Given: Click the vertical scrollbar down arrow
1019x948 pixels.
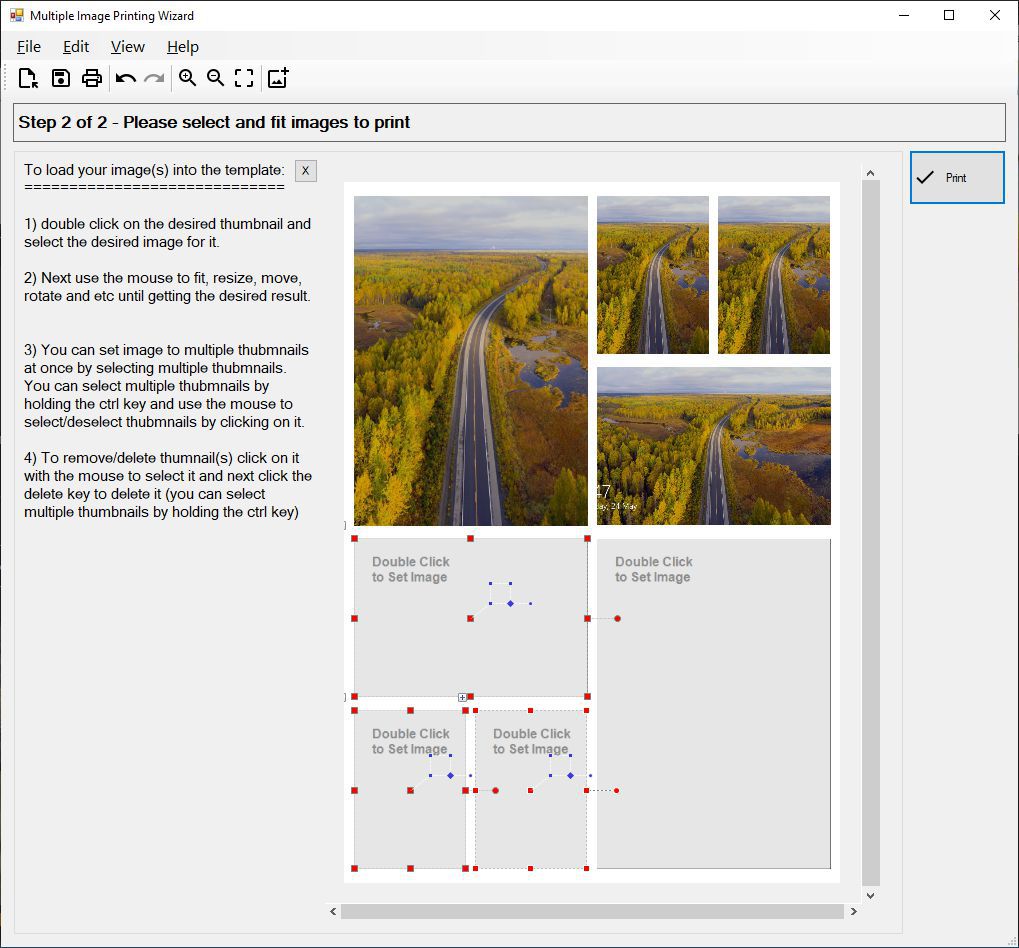Looking at the screenshot, I should click(869, 896).
